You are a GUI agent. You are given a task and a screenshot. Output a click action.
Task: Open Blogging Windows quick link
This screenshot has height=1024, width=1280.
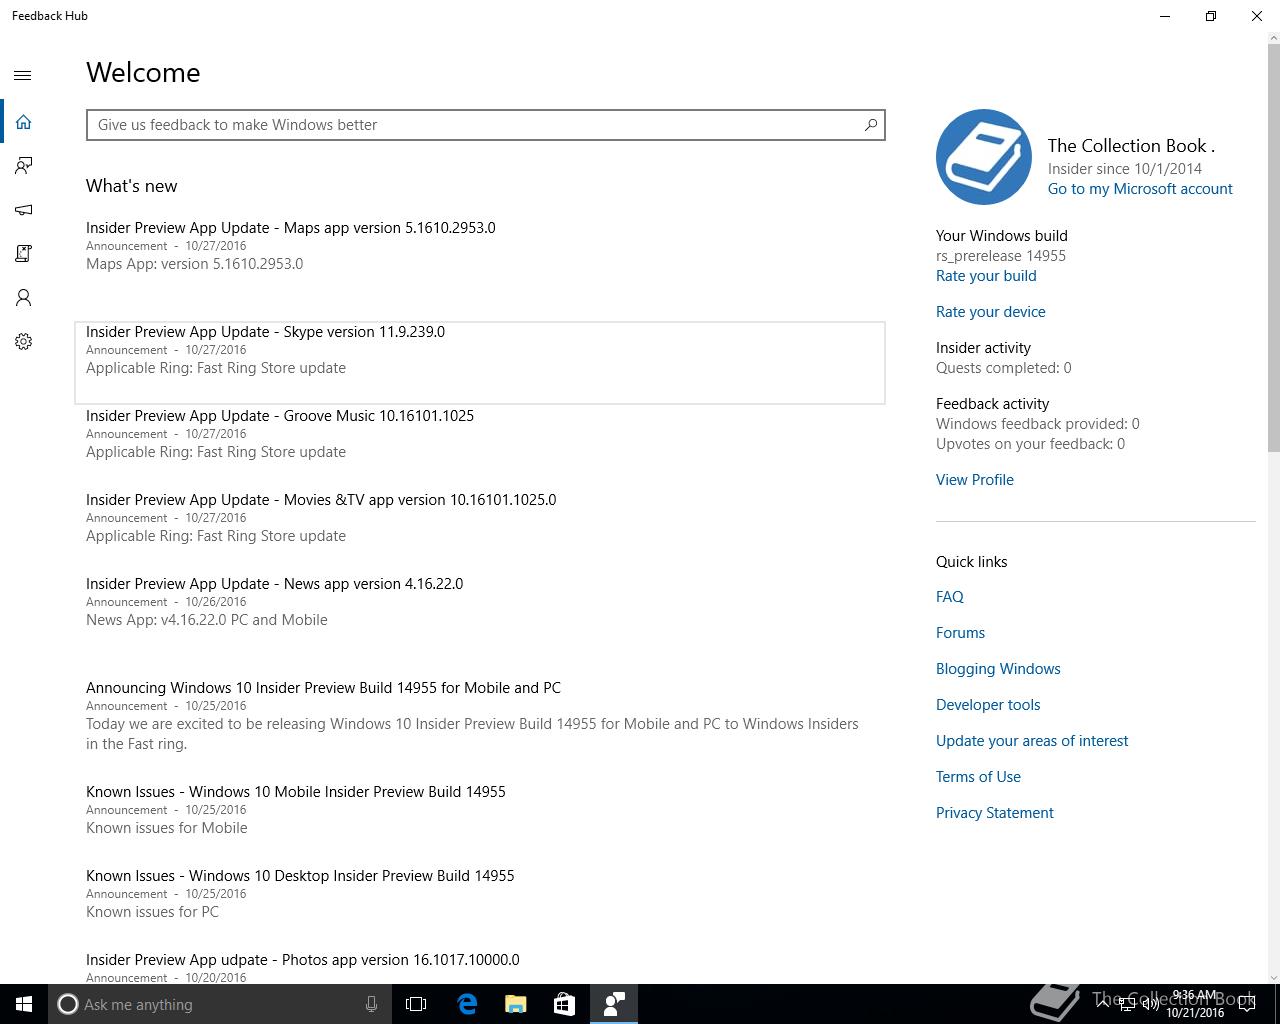coord(998,669)
